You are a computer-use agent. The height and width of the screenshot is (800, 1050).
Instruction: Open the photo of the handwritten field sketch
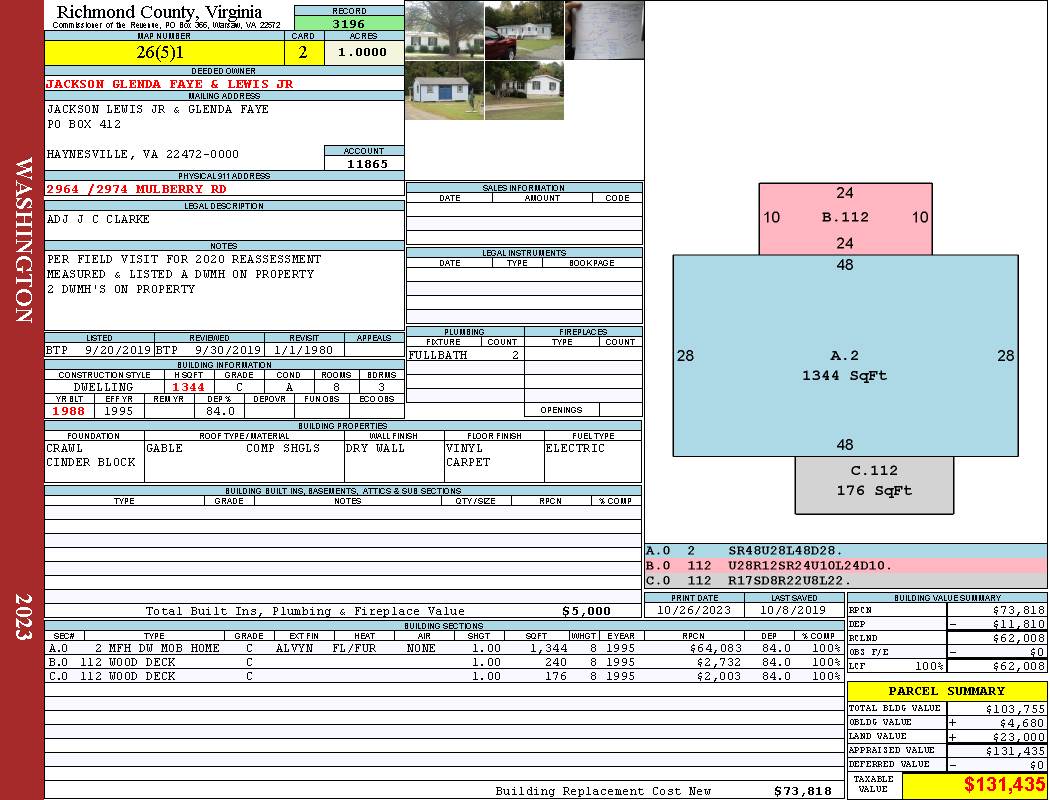pos(604,31)
